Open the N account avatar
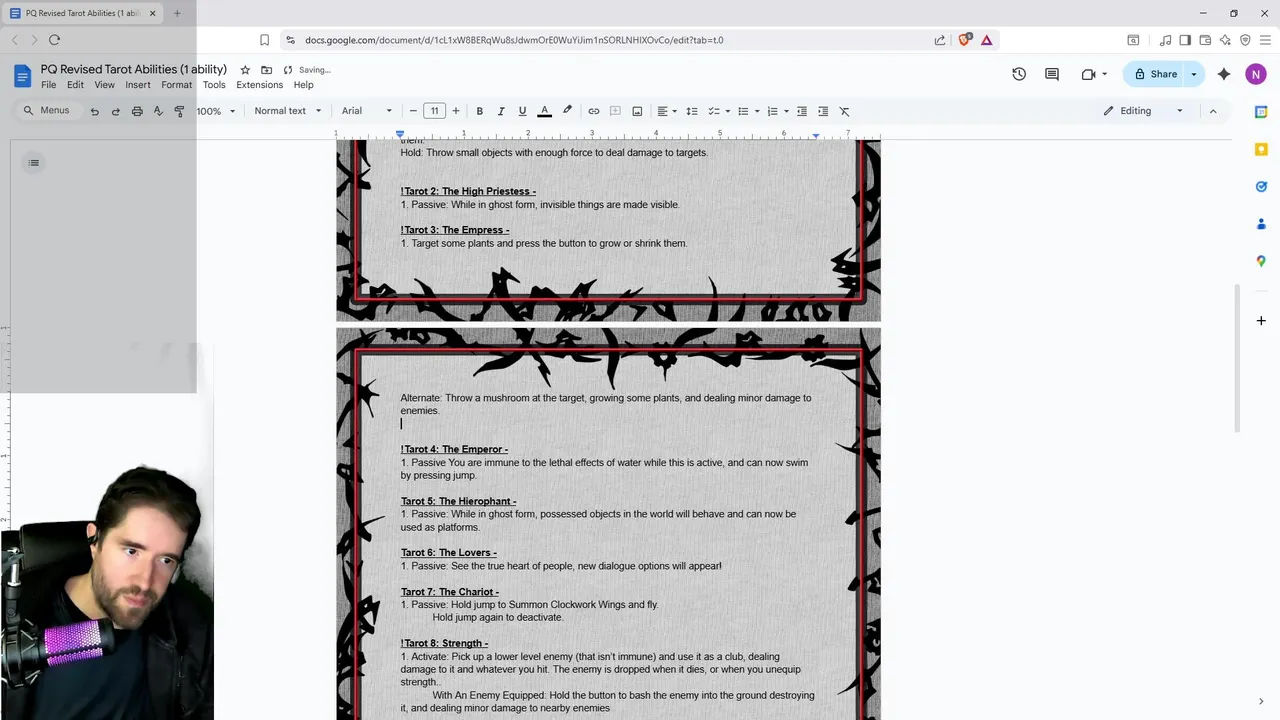Image resolution: width=1280 pixels, height=720 pixels. (1256, 74)
